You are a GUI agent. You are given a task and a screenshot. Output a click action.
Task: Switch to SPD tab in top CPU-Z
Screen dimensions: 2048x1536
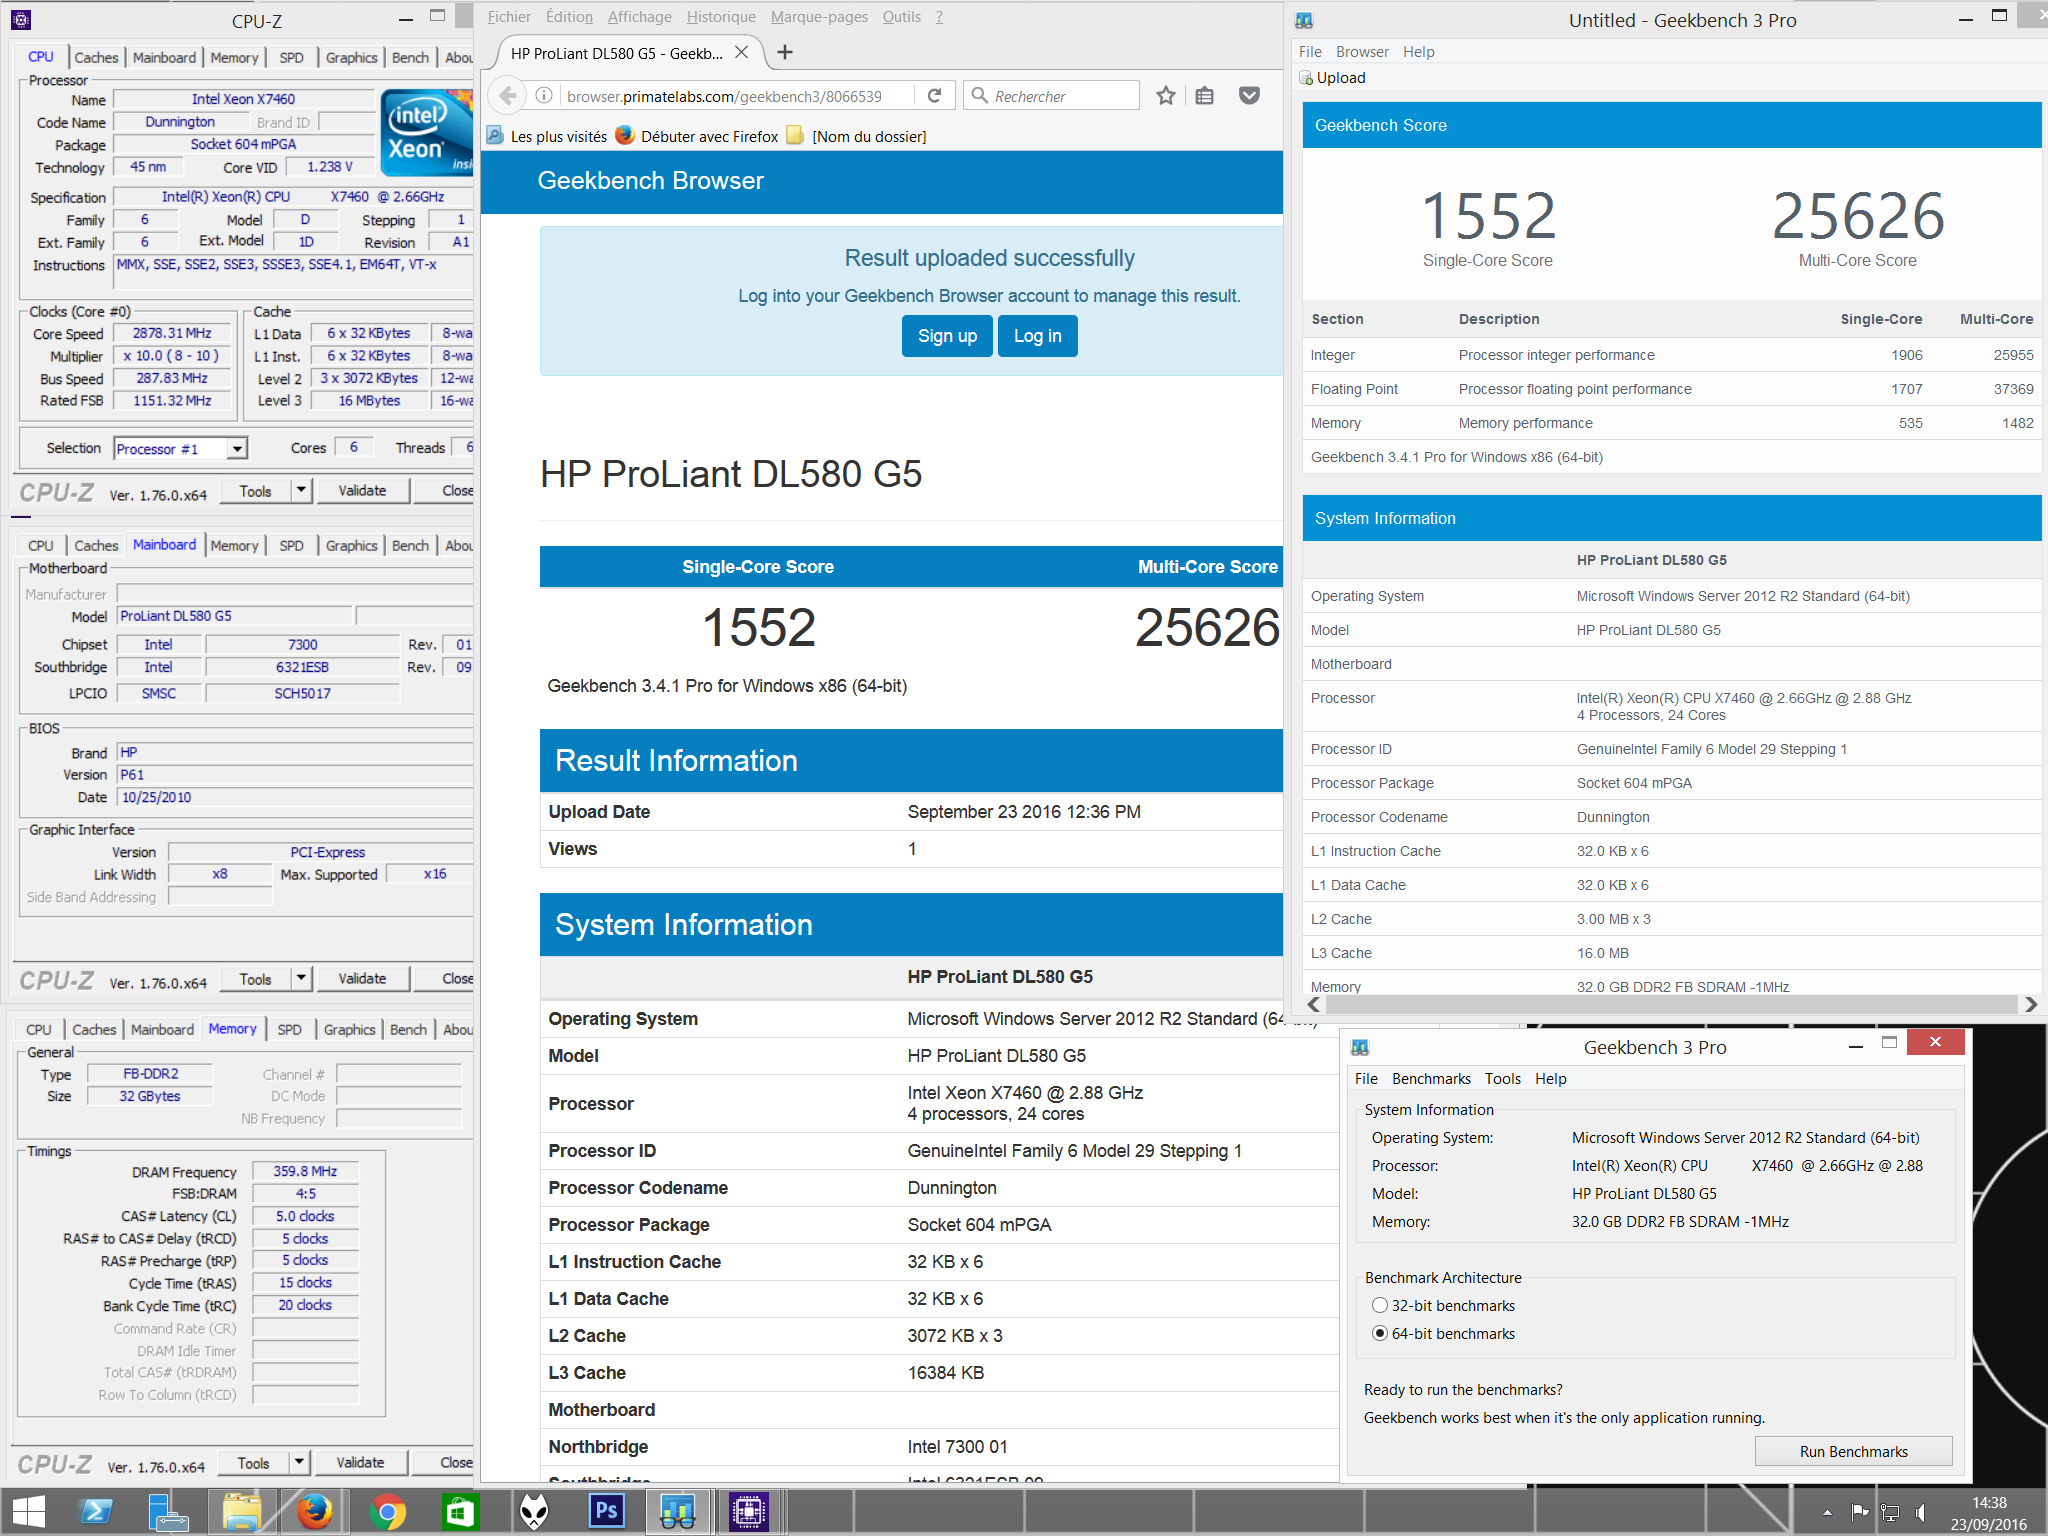tap(291, 57)
